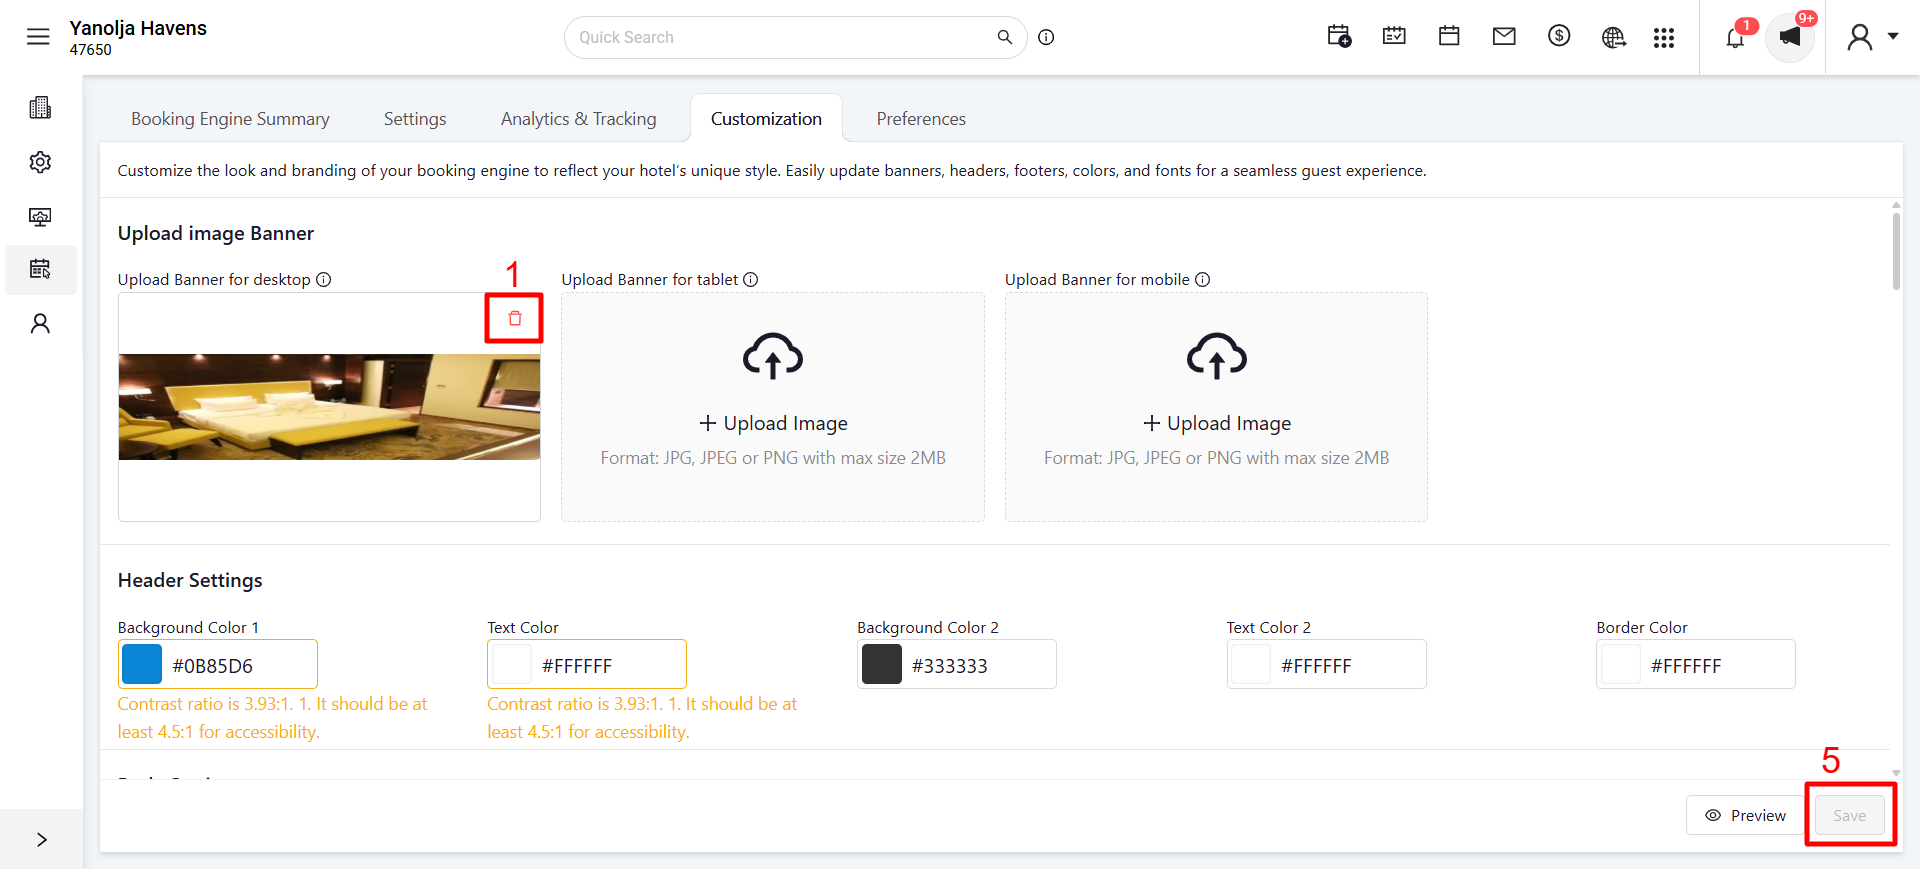Image resolution: width=1920 pixels, height=869 pixels.
Task: Open the booking engine icon in sidebar
Action: click(40, 269)
